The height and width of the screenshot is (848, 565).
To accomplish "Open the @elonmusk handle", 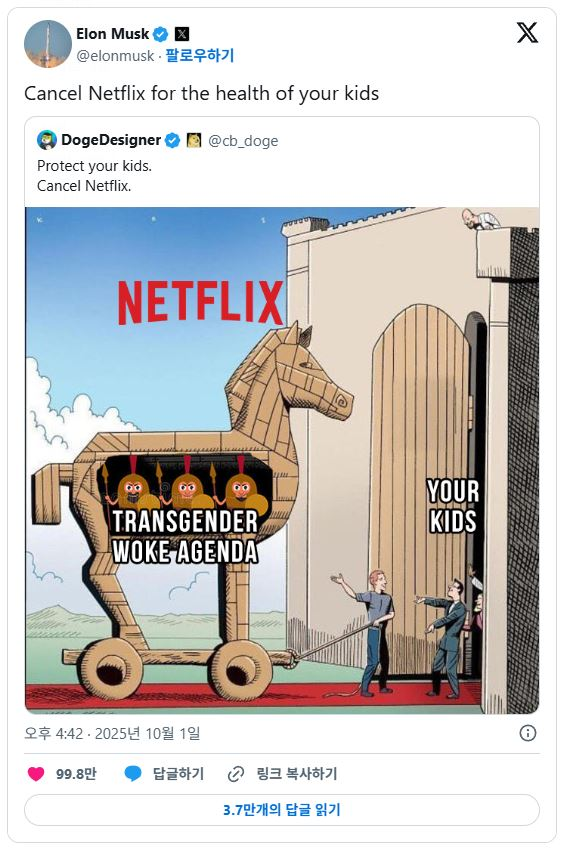I will [115, 56].
